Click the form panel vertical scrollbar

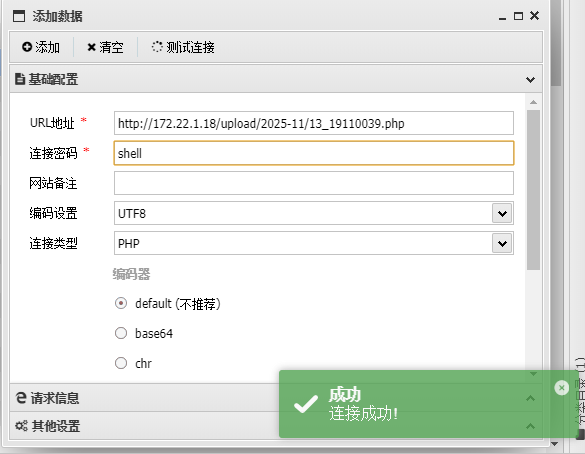(534, 190)
